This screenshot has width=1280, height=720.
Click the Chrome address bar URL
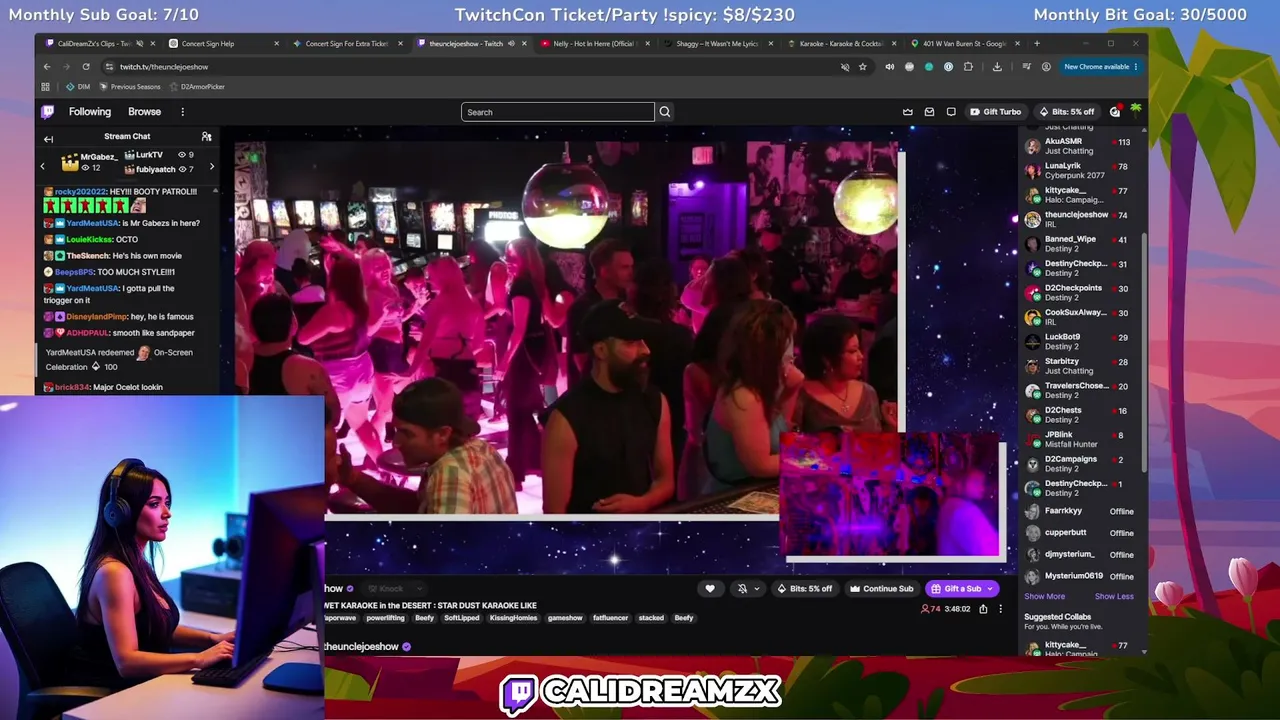[164, 67]
